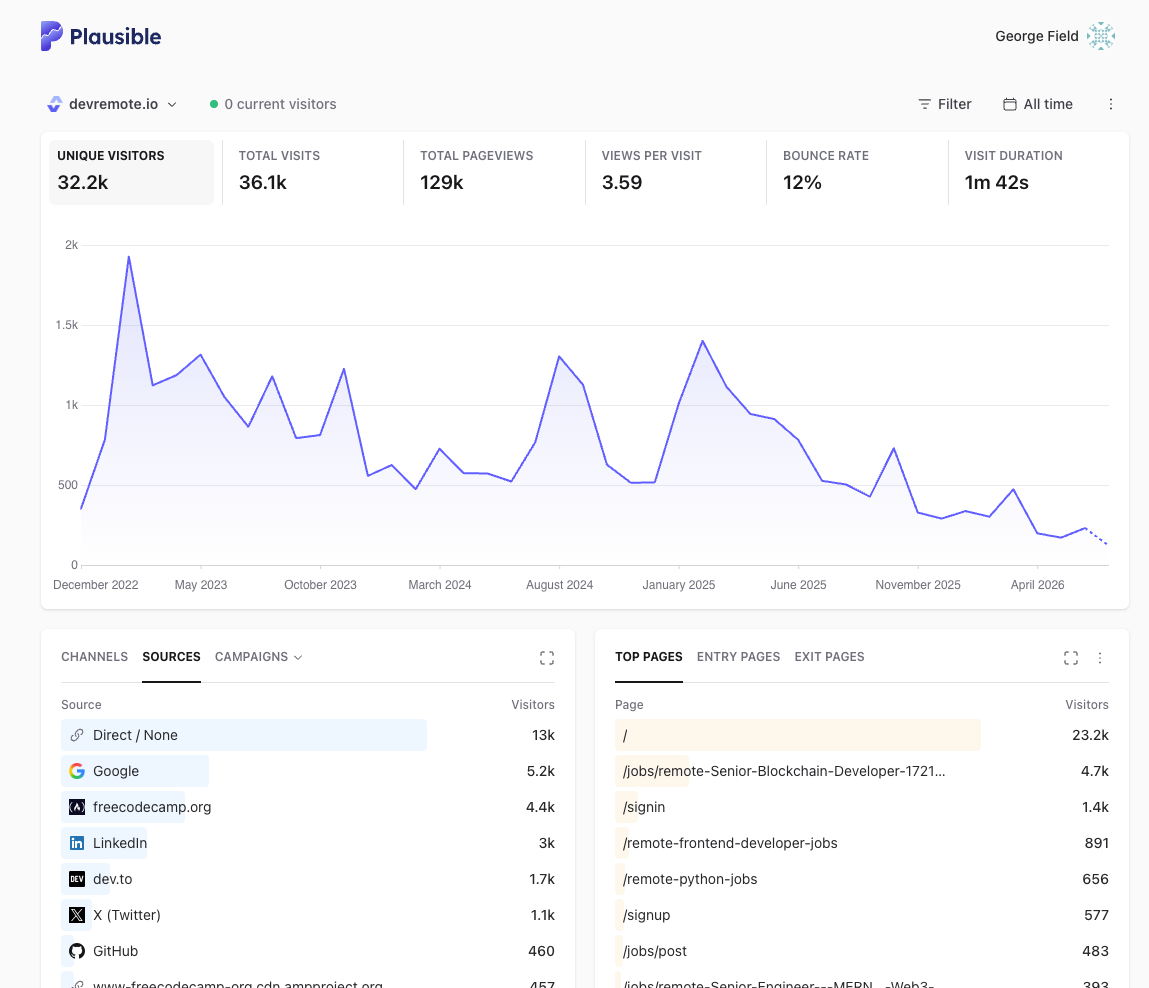Select the Total Pageviews metric
The height and width of the screenshot is (988, 1149).
494,172
